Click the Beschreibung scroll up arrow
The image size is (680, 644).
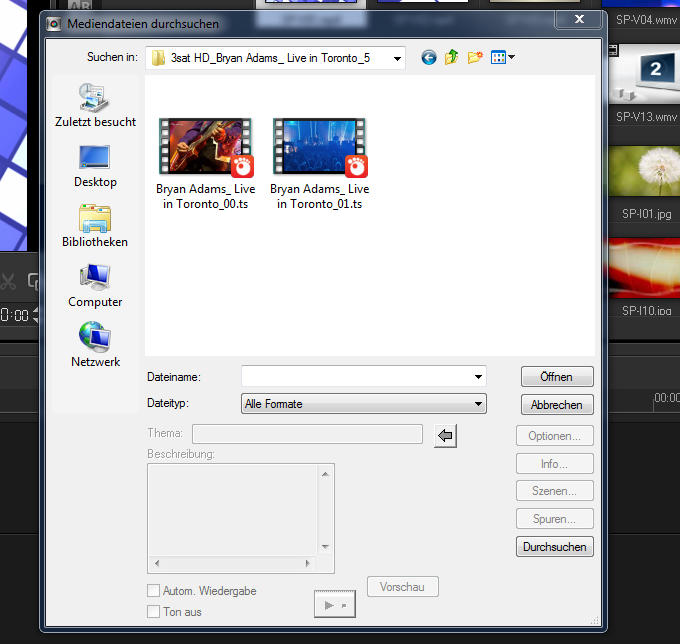(325, 474)
